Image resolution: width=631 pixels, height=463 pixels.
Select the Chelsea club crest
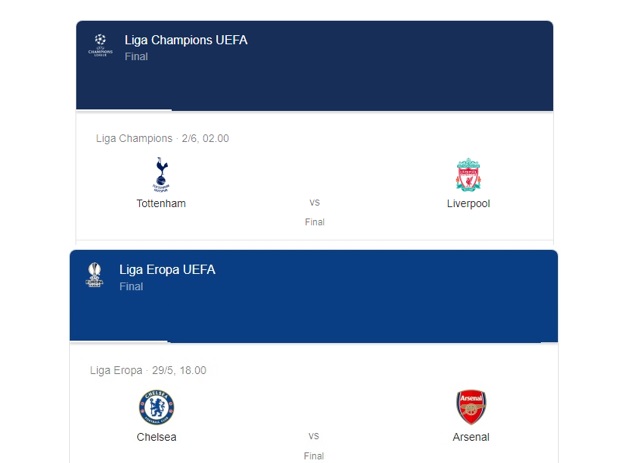point(156,407)
